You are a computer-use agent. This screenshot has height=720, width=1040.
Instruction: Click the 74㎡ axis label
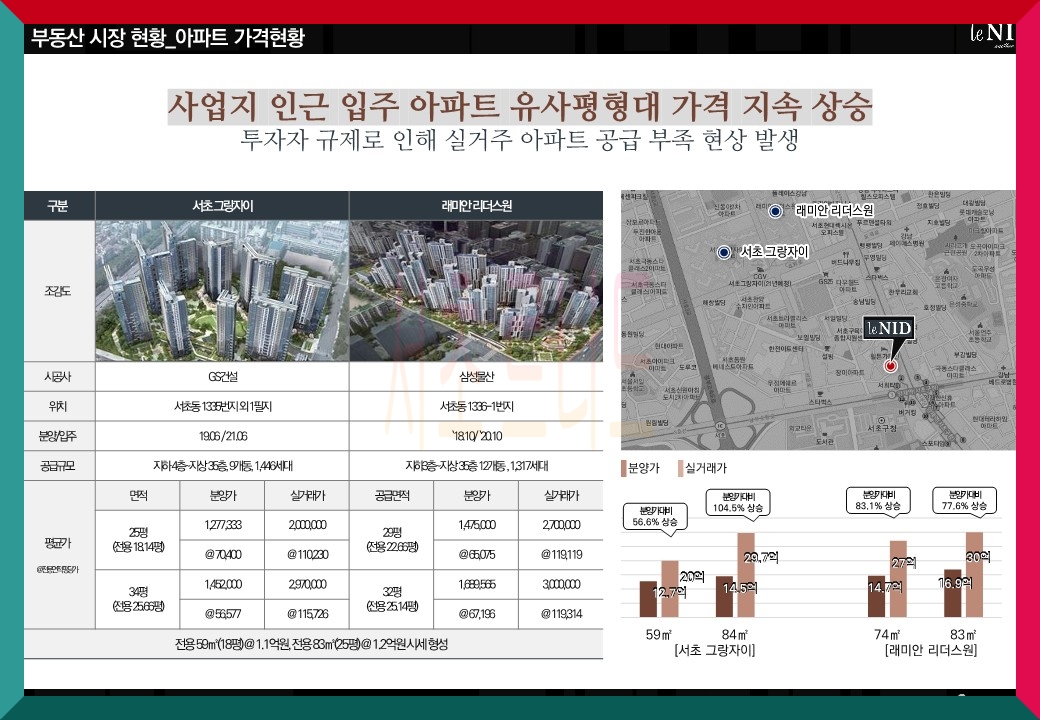pyautogui.click(x=887, y=634)
